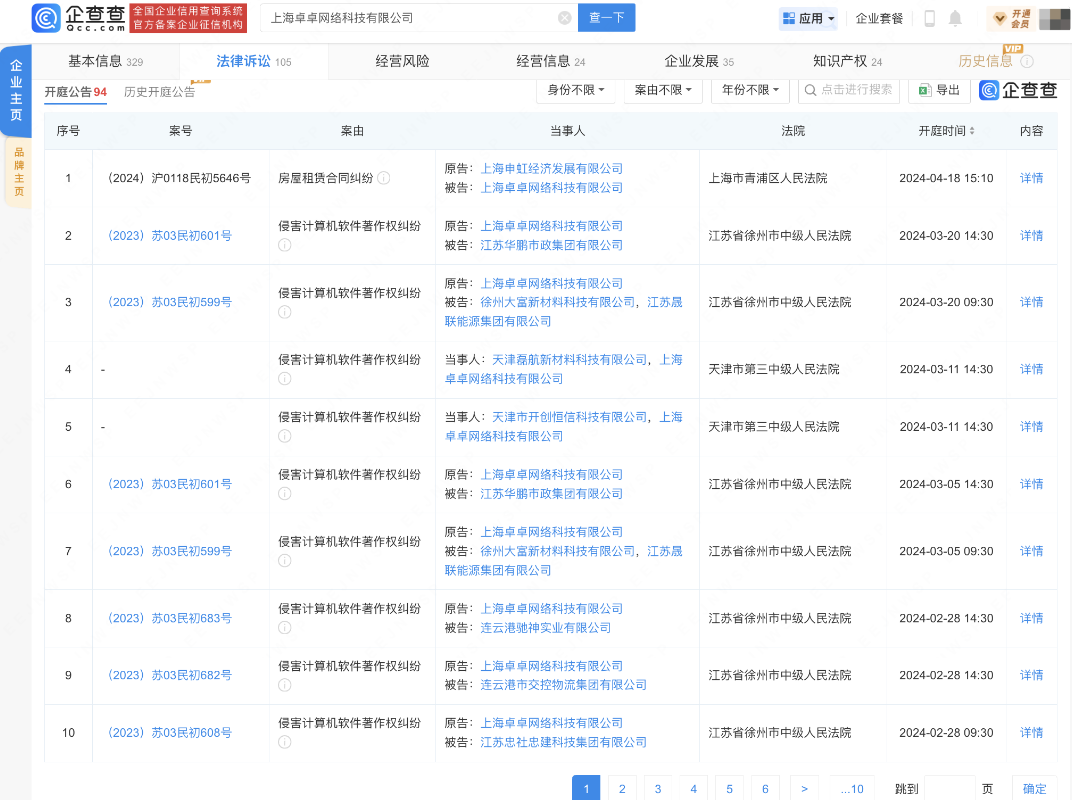1072x800 pixels.
Task: Click the 查一下 search button
Action: click(x=606, y=17)
